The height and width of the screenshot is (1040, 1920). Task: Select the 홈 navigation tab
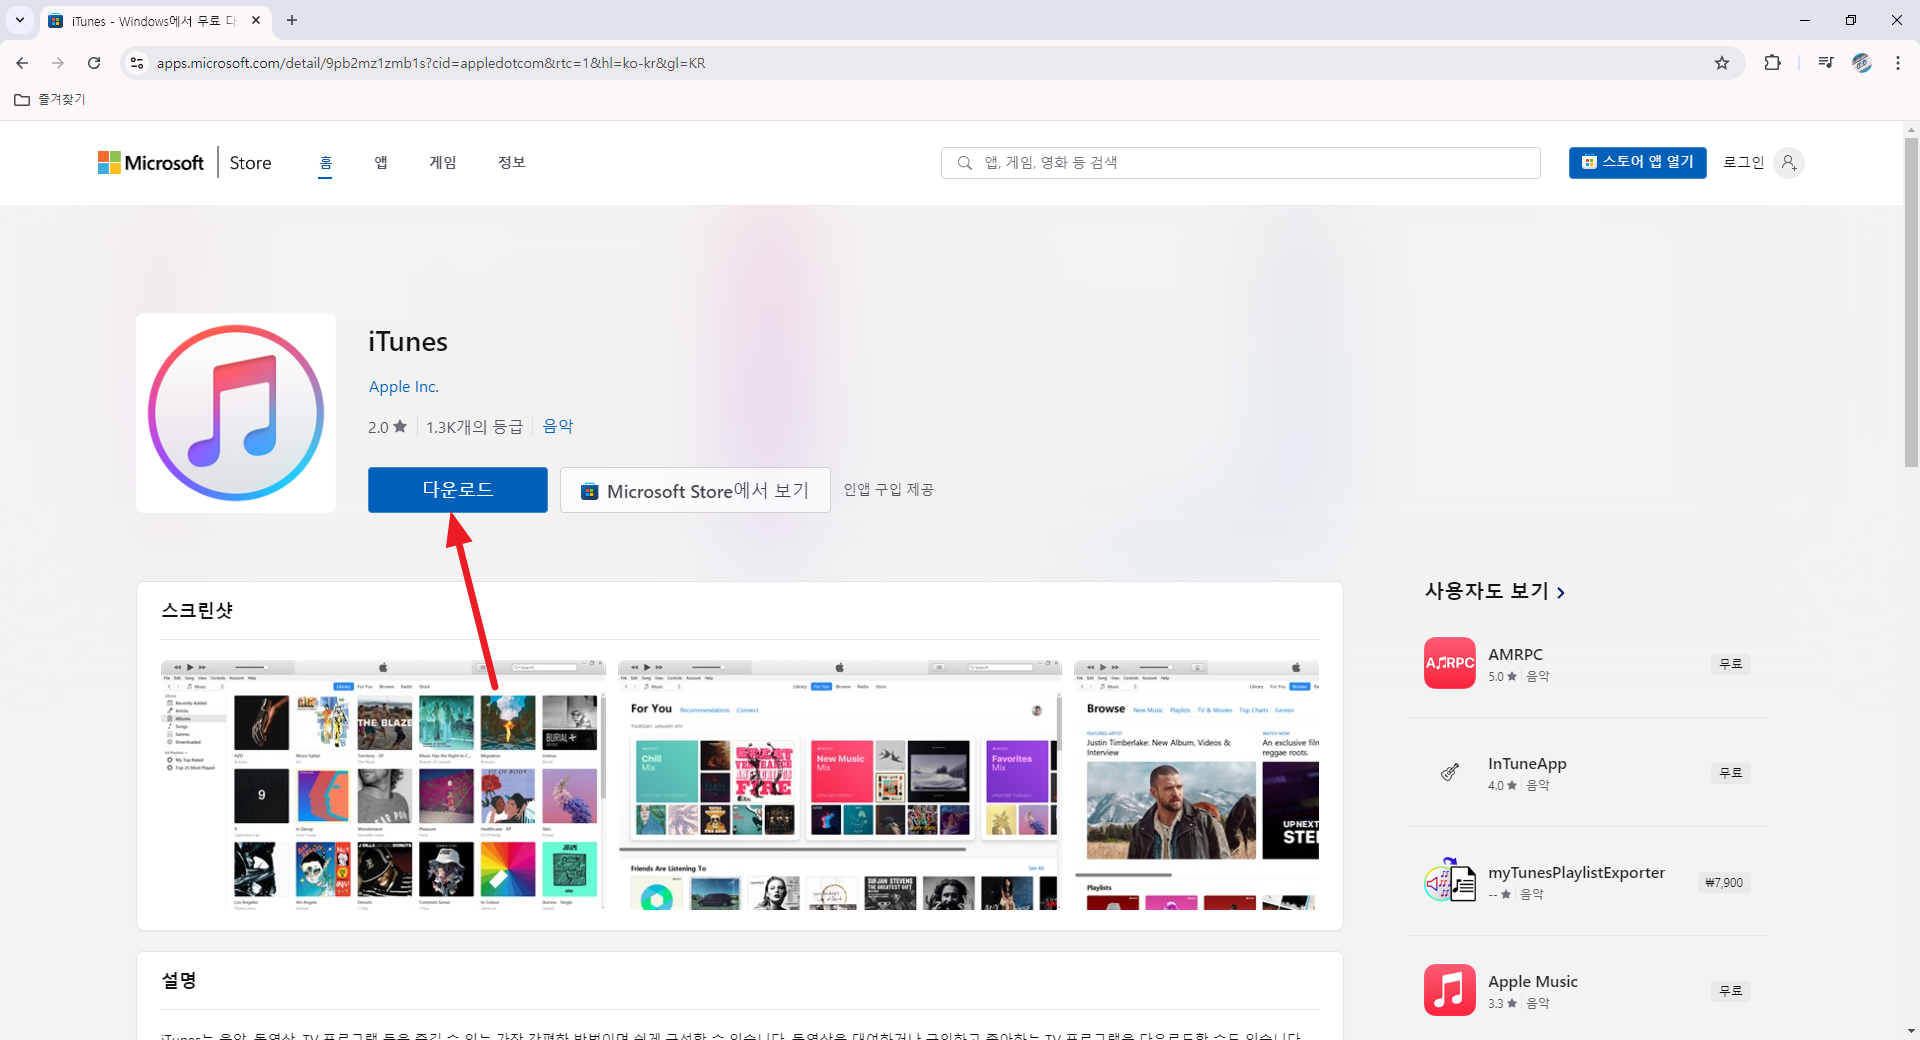coord(325,163)
